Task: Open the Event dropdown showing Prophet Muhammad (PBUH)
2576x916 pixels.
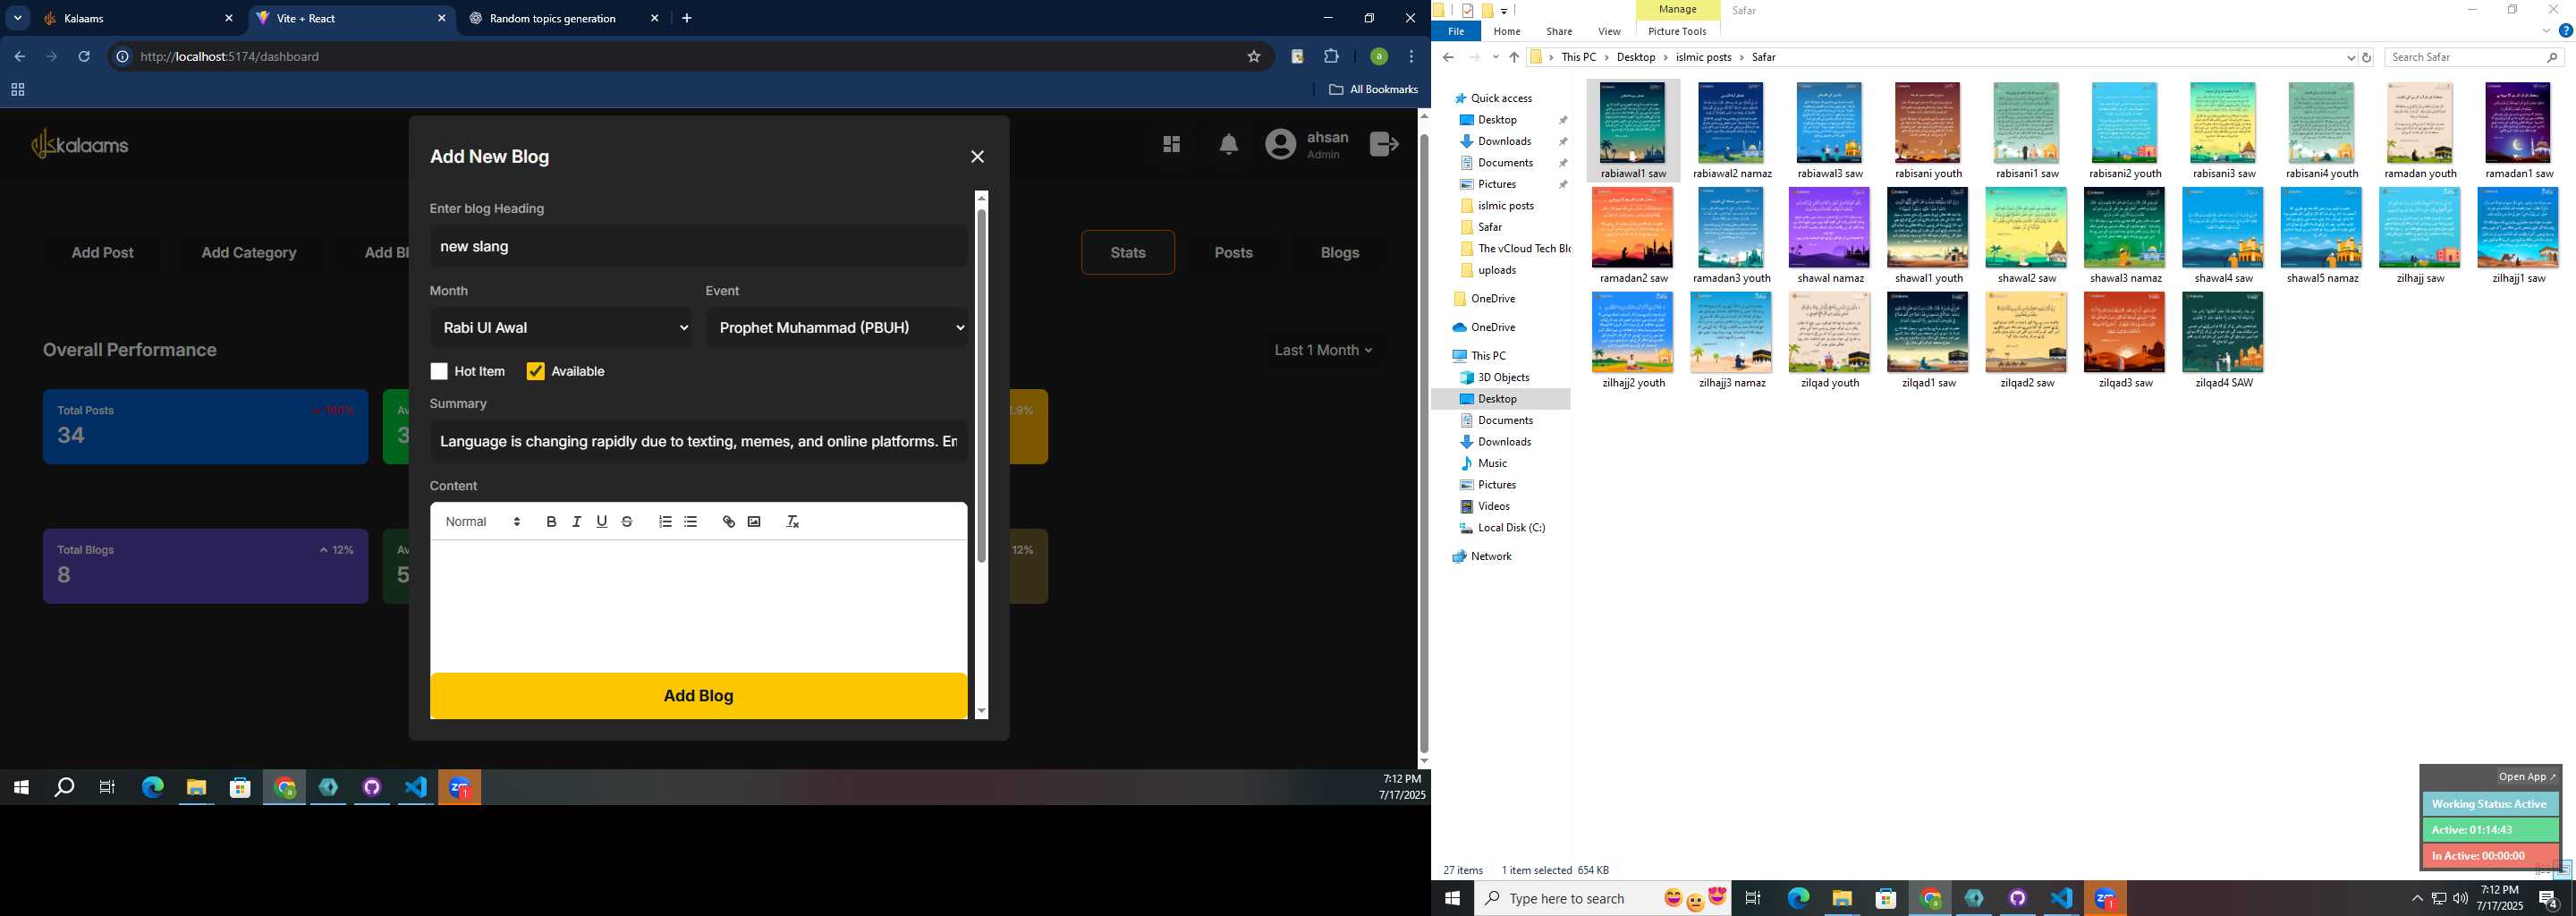Action: click(837, 327)
